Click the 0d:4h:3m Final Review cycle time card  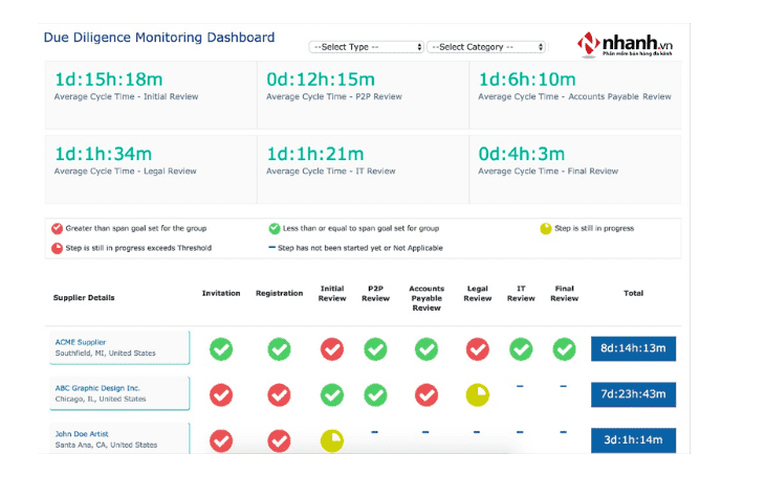[x=575, y=170]
